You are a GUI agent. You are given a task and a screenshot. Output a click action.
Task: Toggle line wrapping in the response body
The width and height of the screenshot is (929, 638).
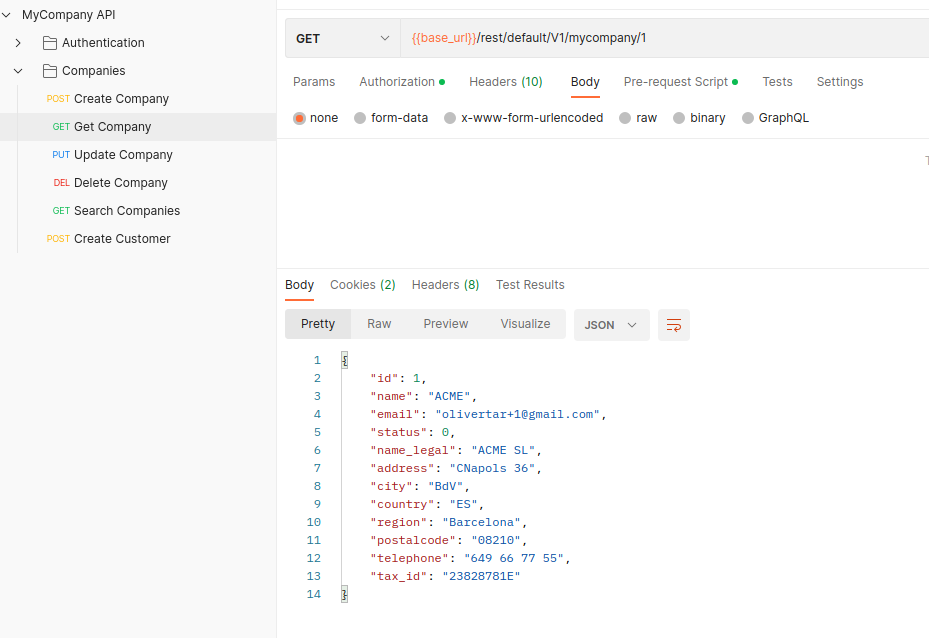tap(673, 324)
